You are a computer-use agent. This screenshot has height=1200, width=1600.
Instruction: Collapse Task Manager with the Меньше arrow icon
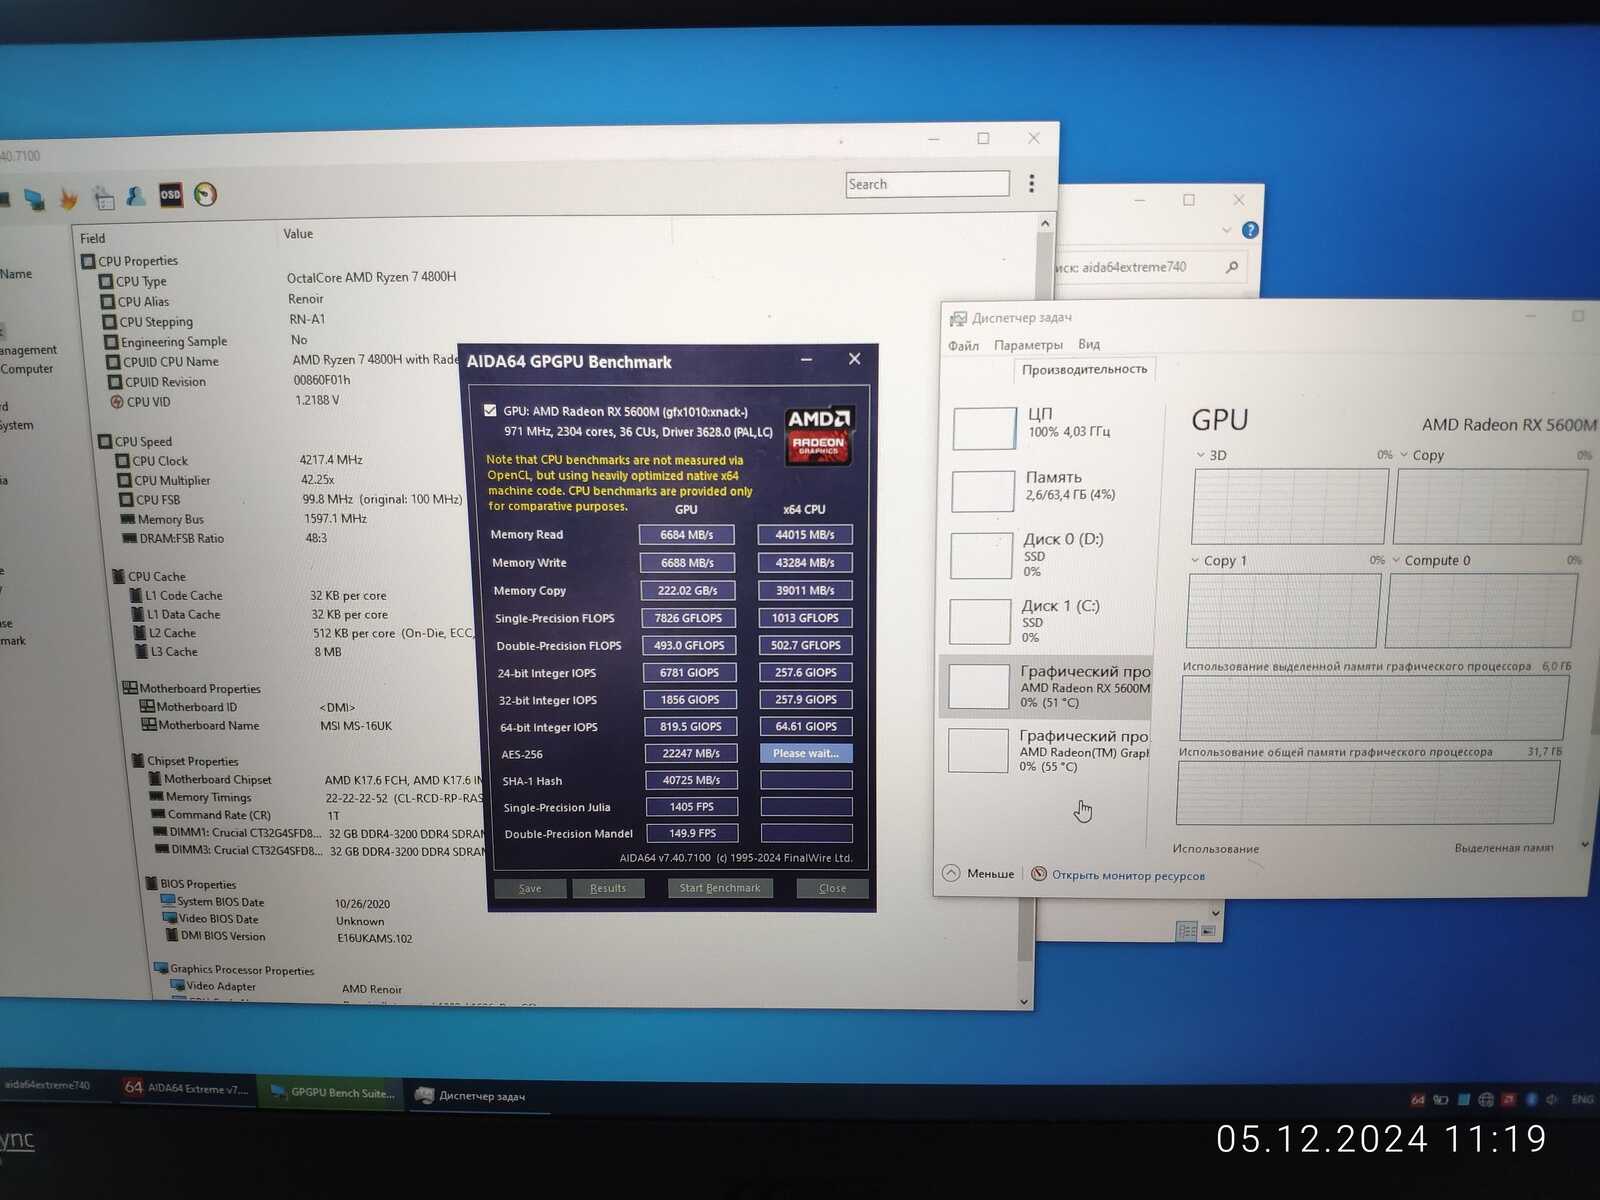pos(951,872)
